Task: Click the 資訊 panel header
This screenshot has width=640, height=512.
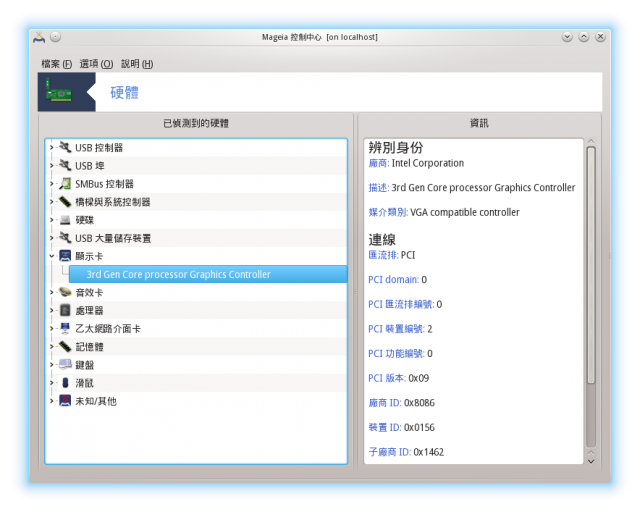Action: [x=479, y=123]
